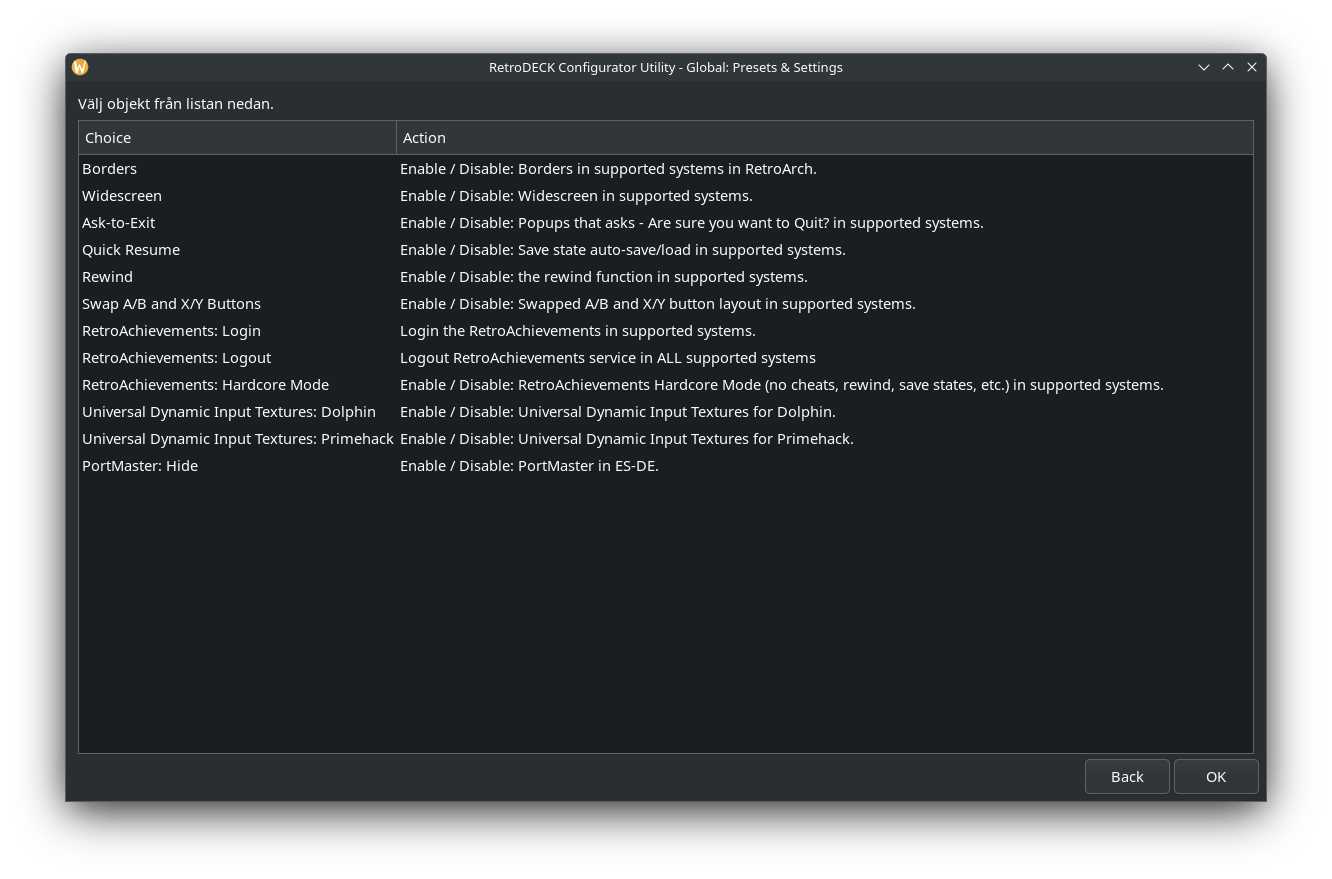Viewport: 1332px width, 879px height.
Task: Pick Quick Resume from the list
Action: tap(131, 250)
